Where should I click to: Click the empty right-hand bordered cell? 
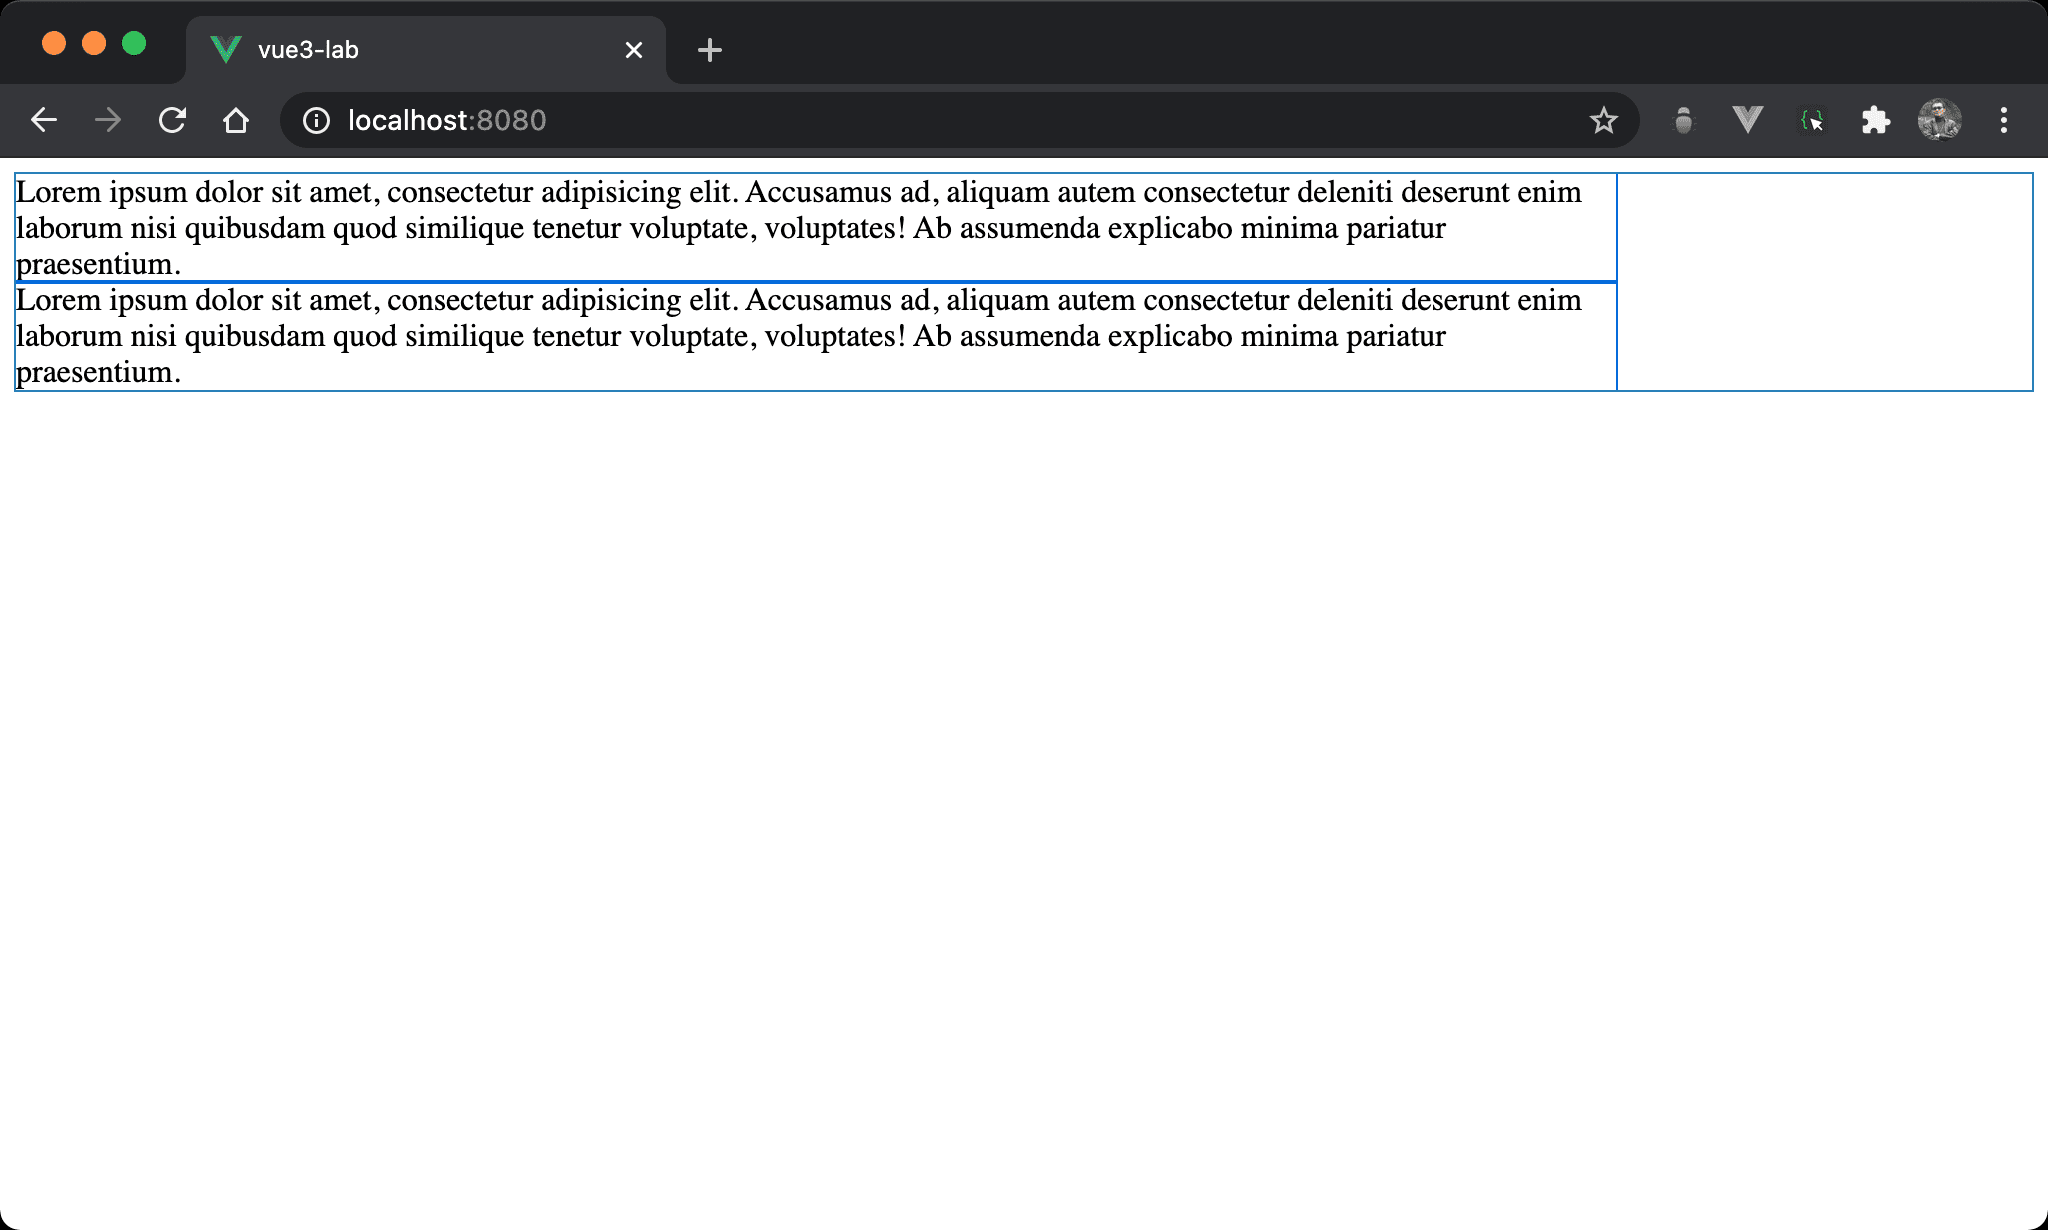(1824, 282)
